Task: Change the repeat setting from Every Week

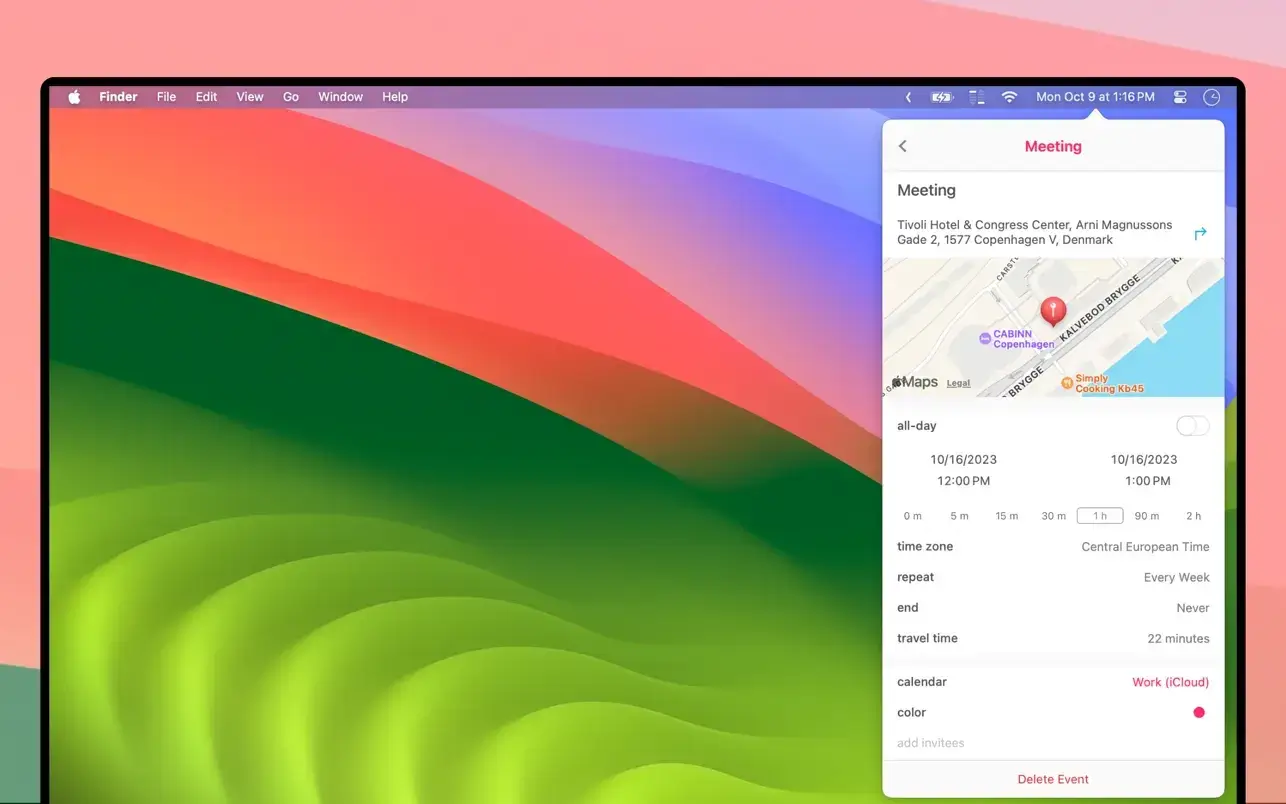Action: (1177, 577)
